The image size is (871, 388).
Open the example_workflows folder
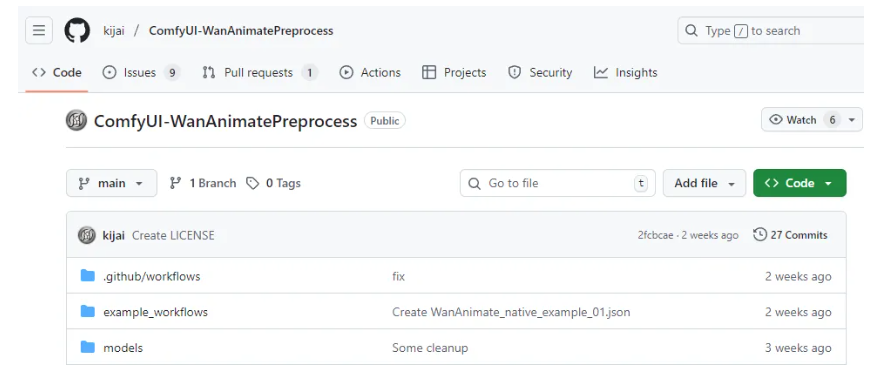pos(156,312)
